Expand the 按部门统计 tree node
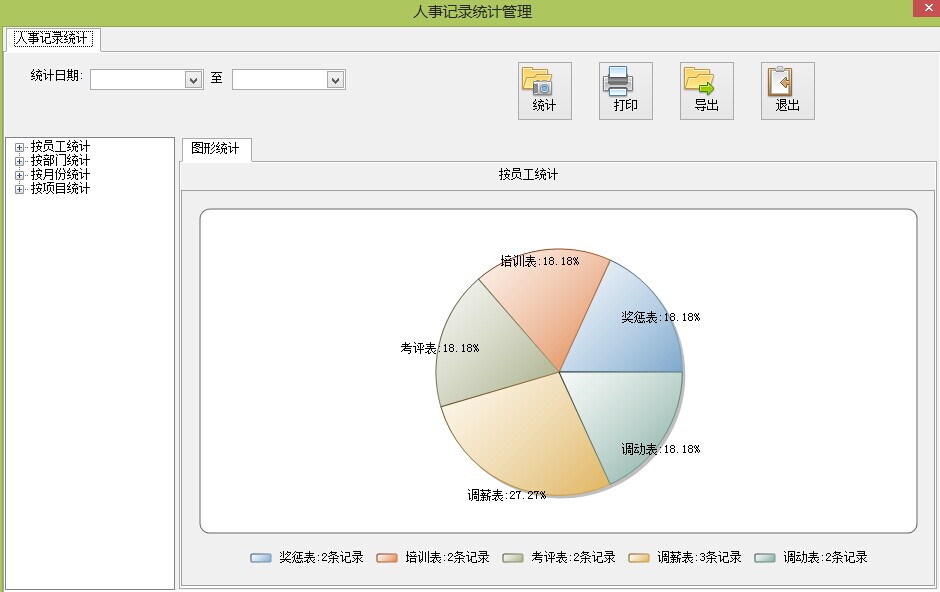940x592 pixels. point(19,161)
